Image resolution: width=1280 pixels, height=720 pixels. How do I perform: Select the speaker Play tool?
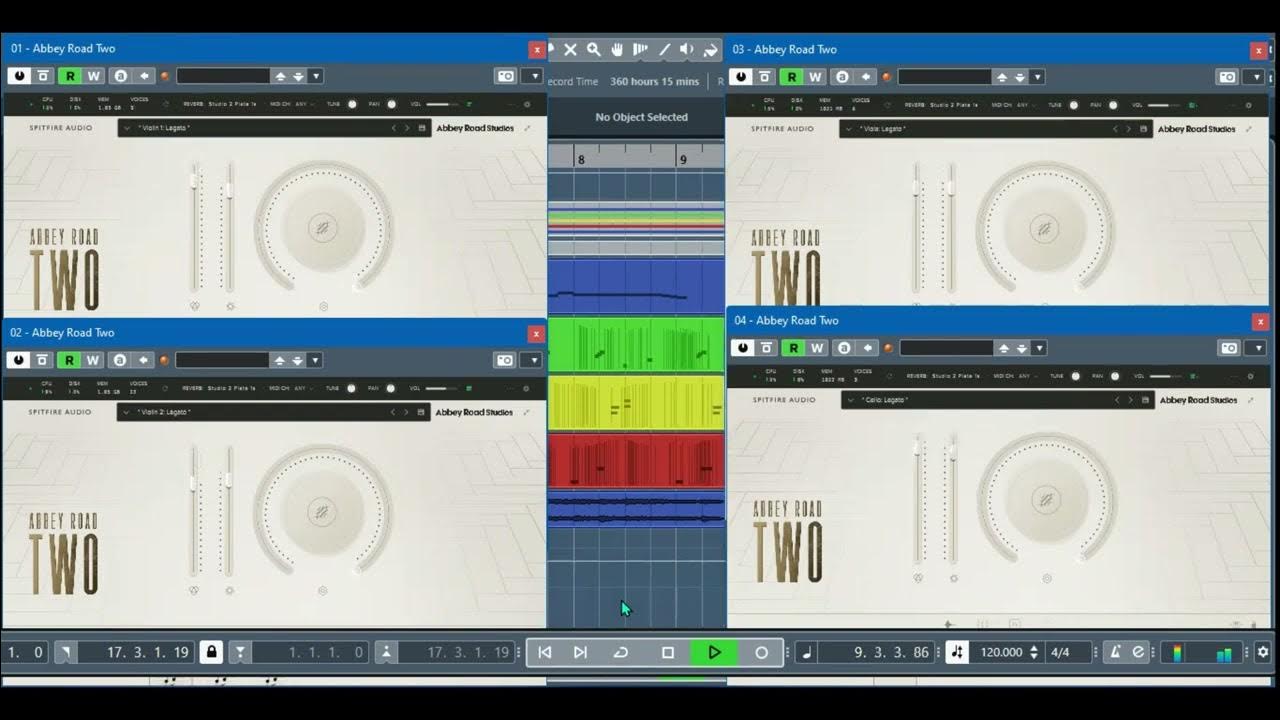point(687,49)
